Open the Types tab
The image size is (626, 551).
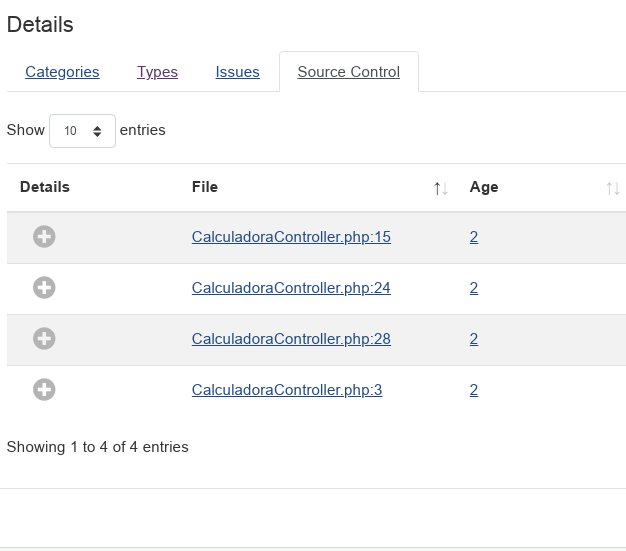157,72
